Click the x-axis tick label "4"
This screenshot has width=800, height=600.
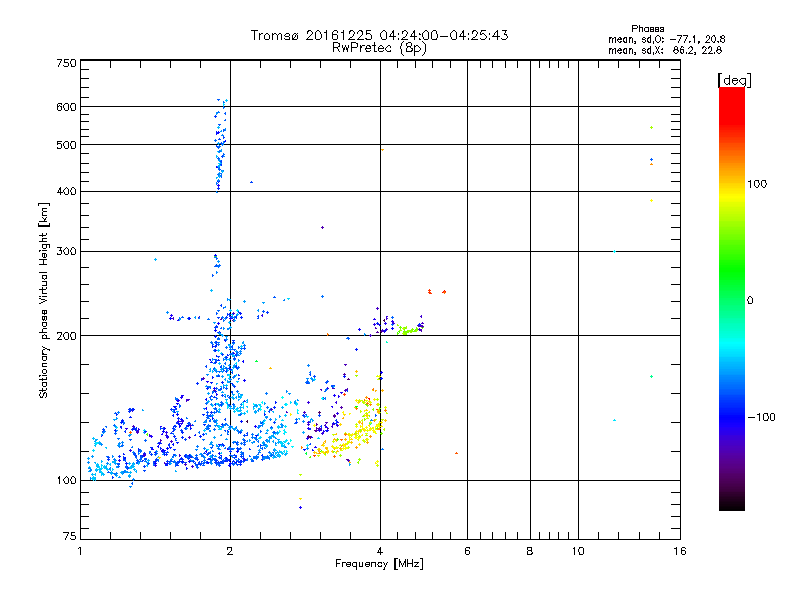click(x=380, y=551)
